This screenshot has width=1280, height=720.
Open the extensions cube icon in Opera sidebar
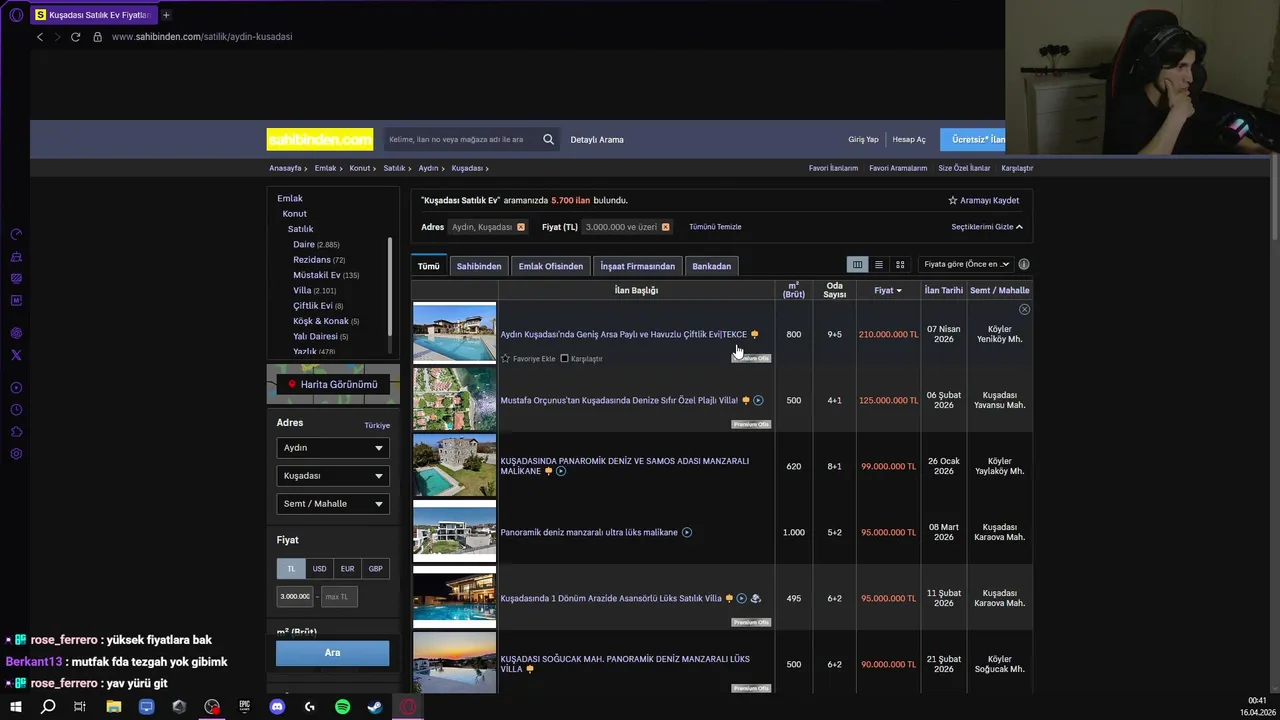point(16,432)
